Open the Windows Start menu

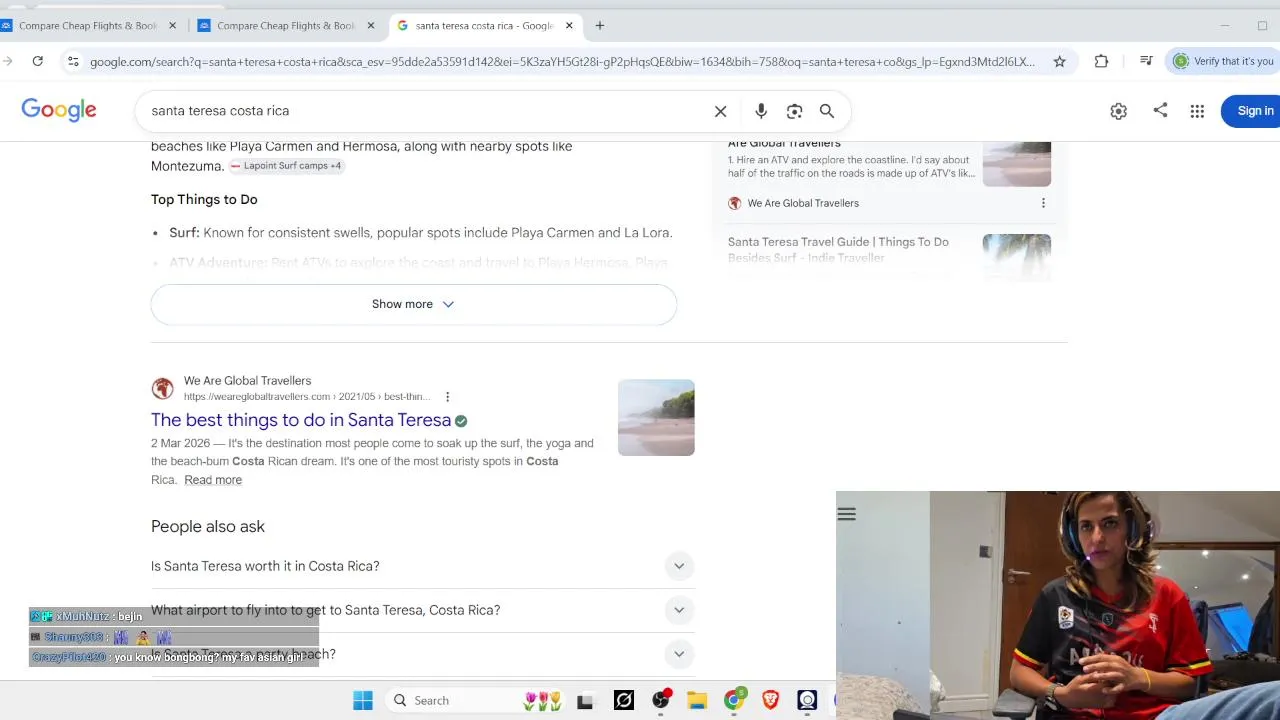363,700
